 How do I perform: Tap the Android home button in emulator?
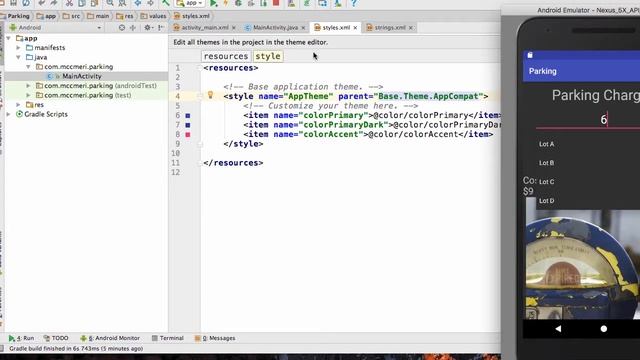[604, 329]
